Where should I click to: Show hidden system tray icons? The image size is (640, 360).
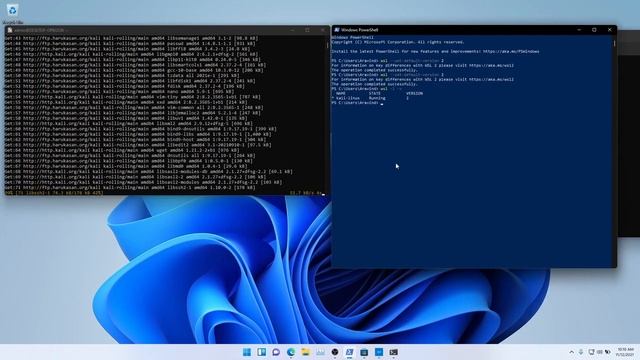point(571,352)
